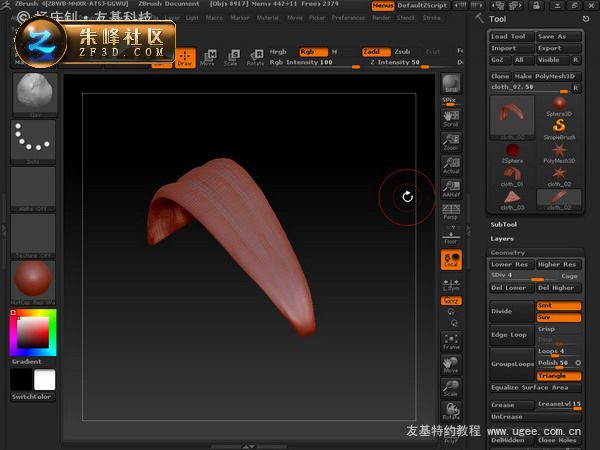The width and height of the screenshot is (600, 450).
Task: Open the Dots stroke type picker
Action: point(33,142)
